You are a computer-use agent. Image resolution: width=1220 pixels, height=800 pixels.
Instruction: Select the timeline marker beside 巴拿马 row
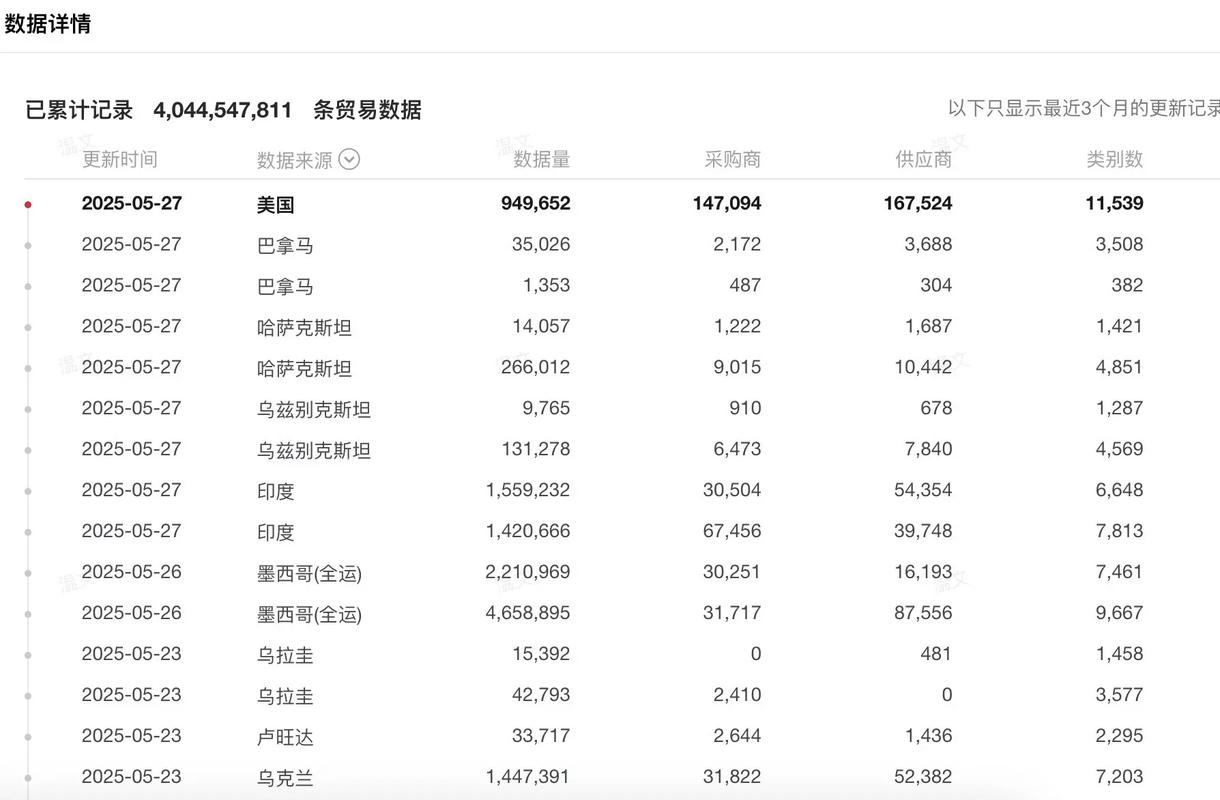pos(28,244)
